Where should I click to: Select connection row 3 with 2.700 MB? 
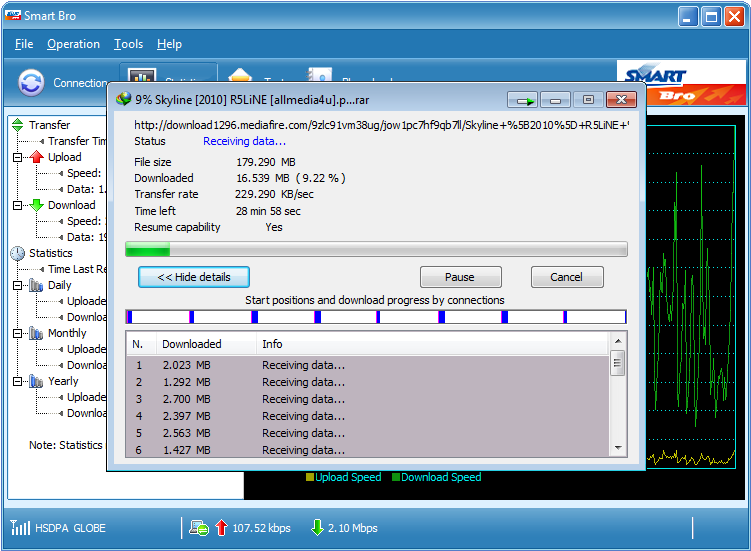(367, 399)
